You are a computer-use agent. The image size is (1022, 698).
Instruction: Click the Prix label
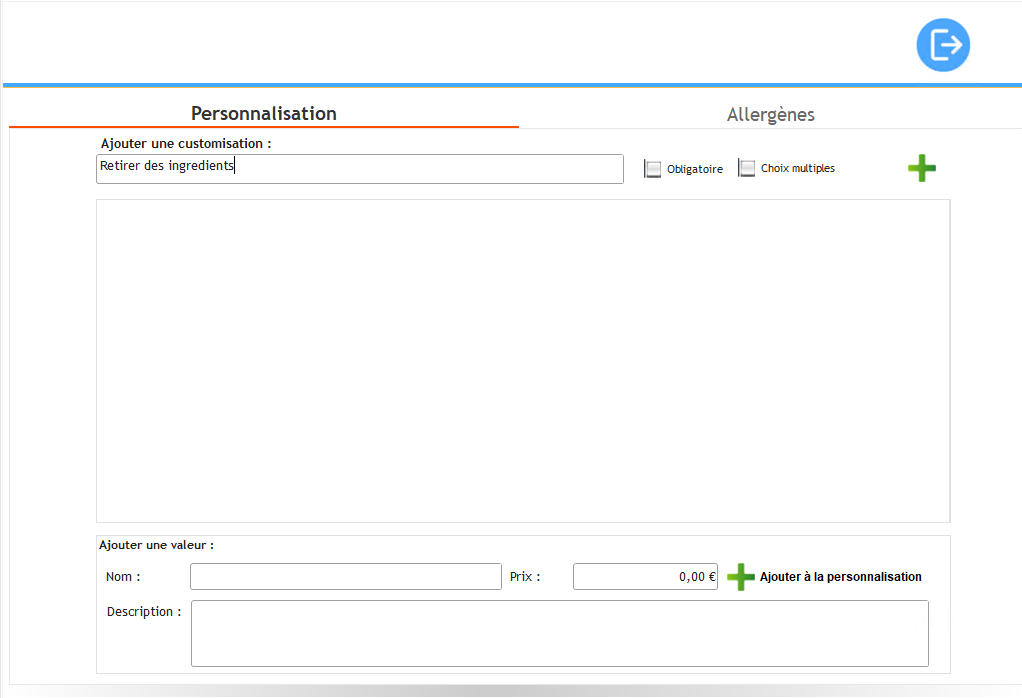click(x=524, y=577)
